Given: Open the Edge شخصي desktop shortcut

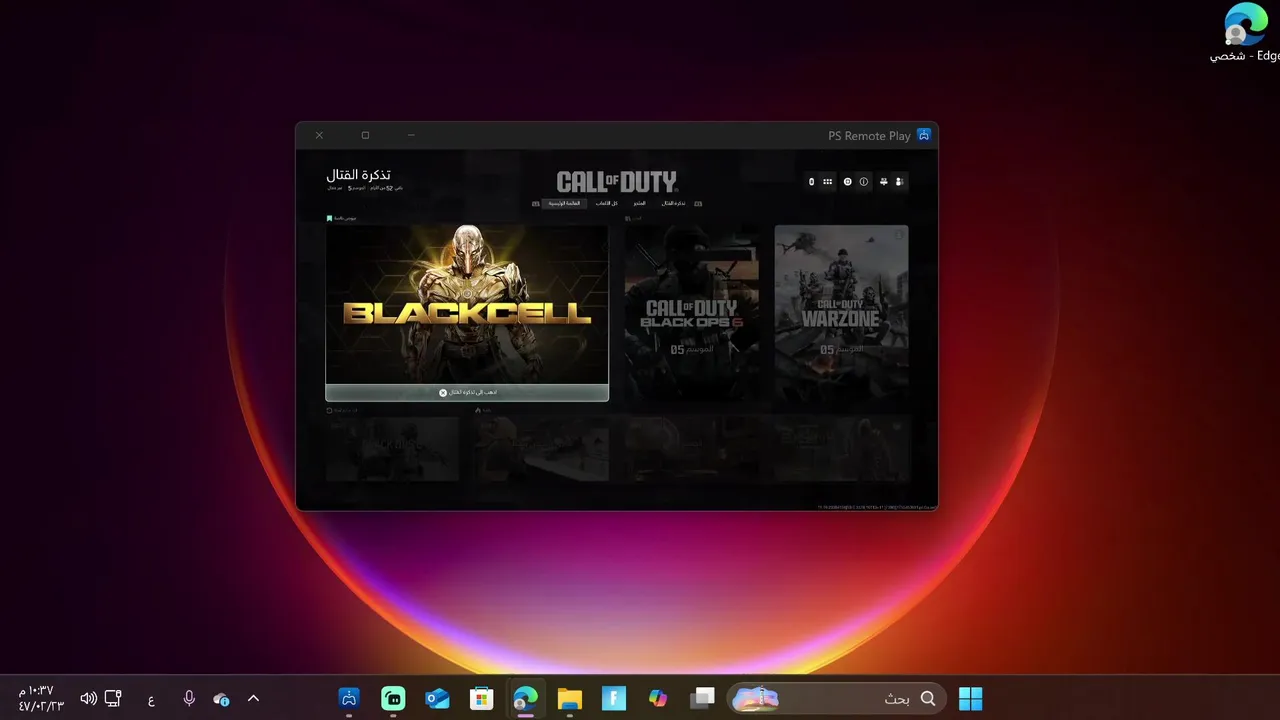Looking at the screenshot, I should point(1245,33).
